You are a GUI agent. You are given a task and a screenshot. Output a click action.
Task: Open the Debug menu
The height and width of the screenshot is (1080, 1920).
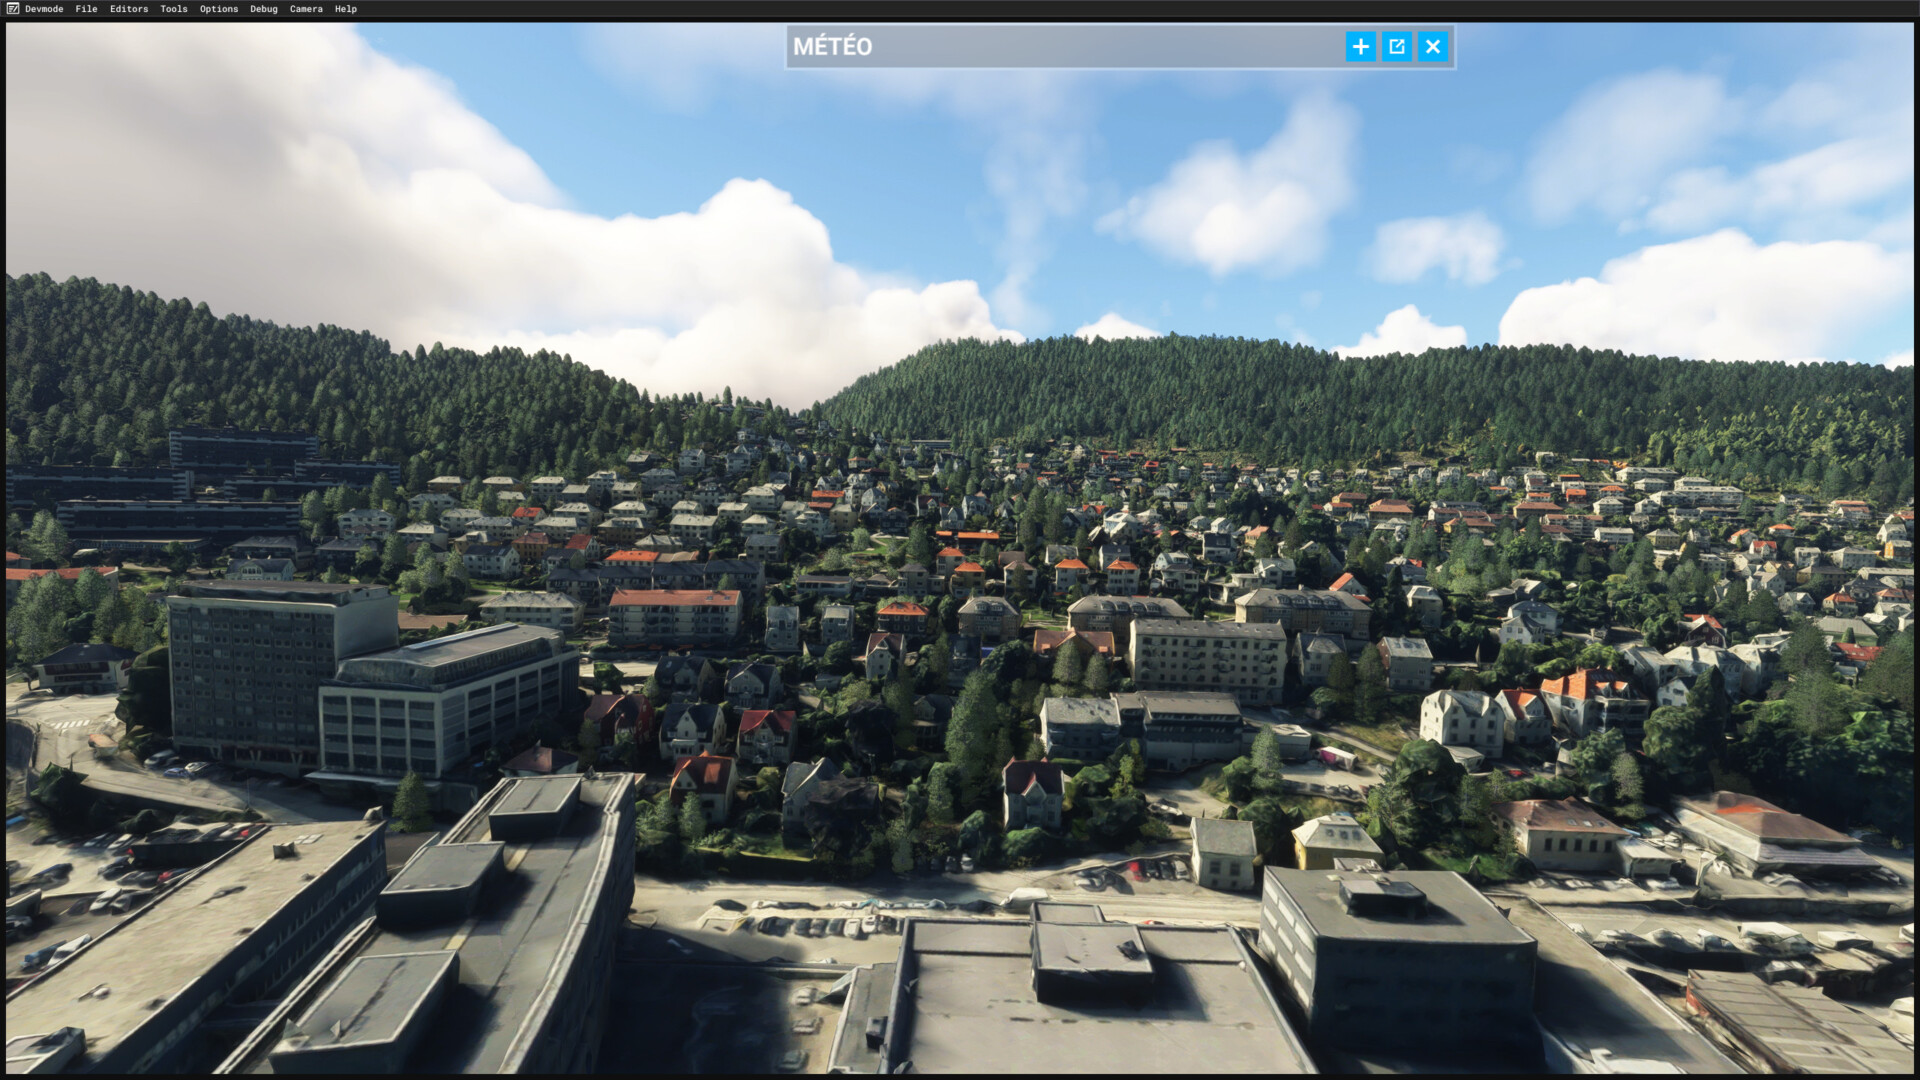click(x=263, y=9)
